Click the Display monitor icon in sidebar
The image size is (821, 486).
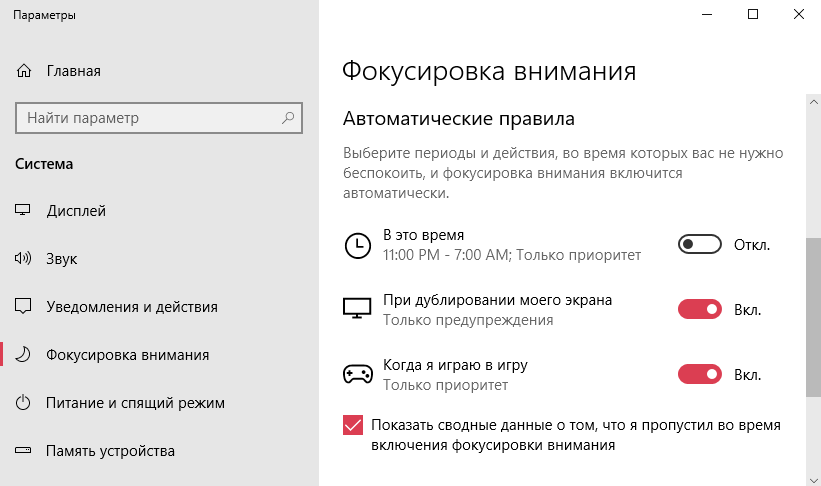pyautogui.click(x=23, y=210)
